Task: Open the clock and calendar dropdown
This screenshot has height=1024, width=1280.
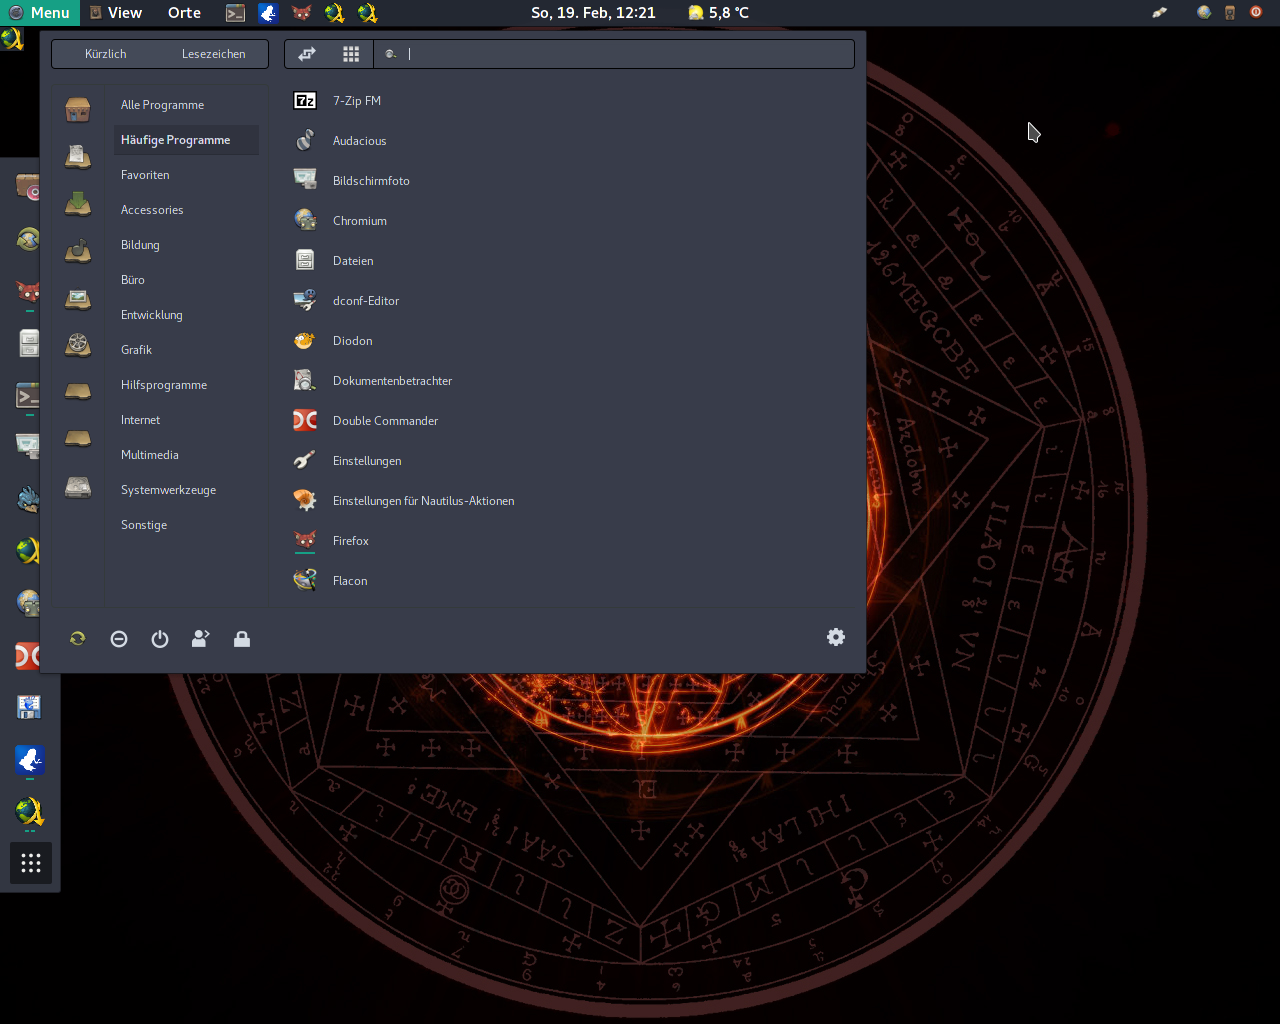Action: [x=593, y=13]
